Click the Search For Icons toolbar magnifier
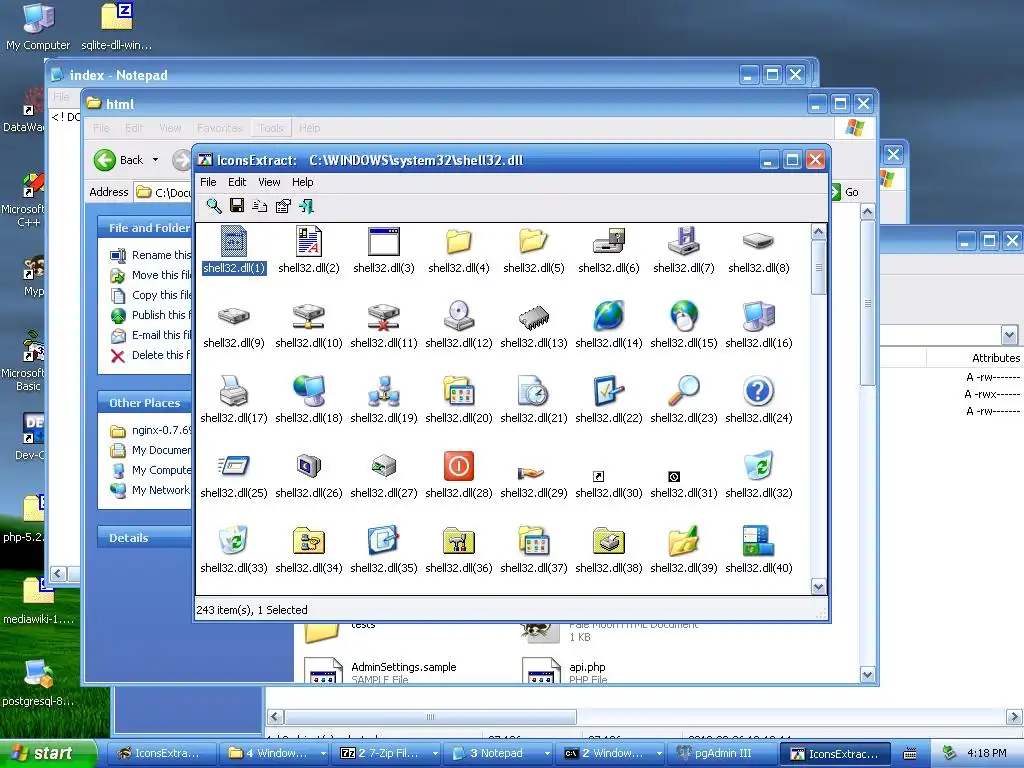The height and width of the screenshot is (768, 1024). pyautogui.click(x=214, y=206)
